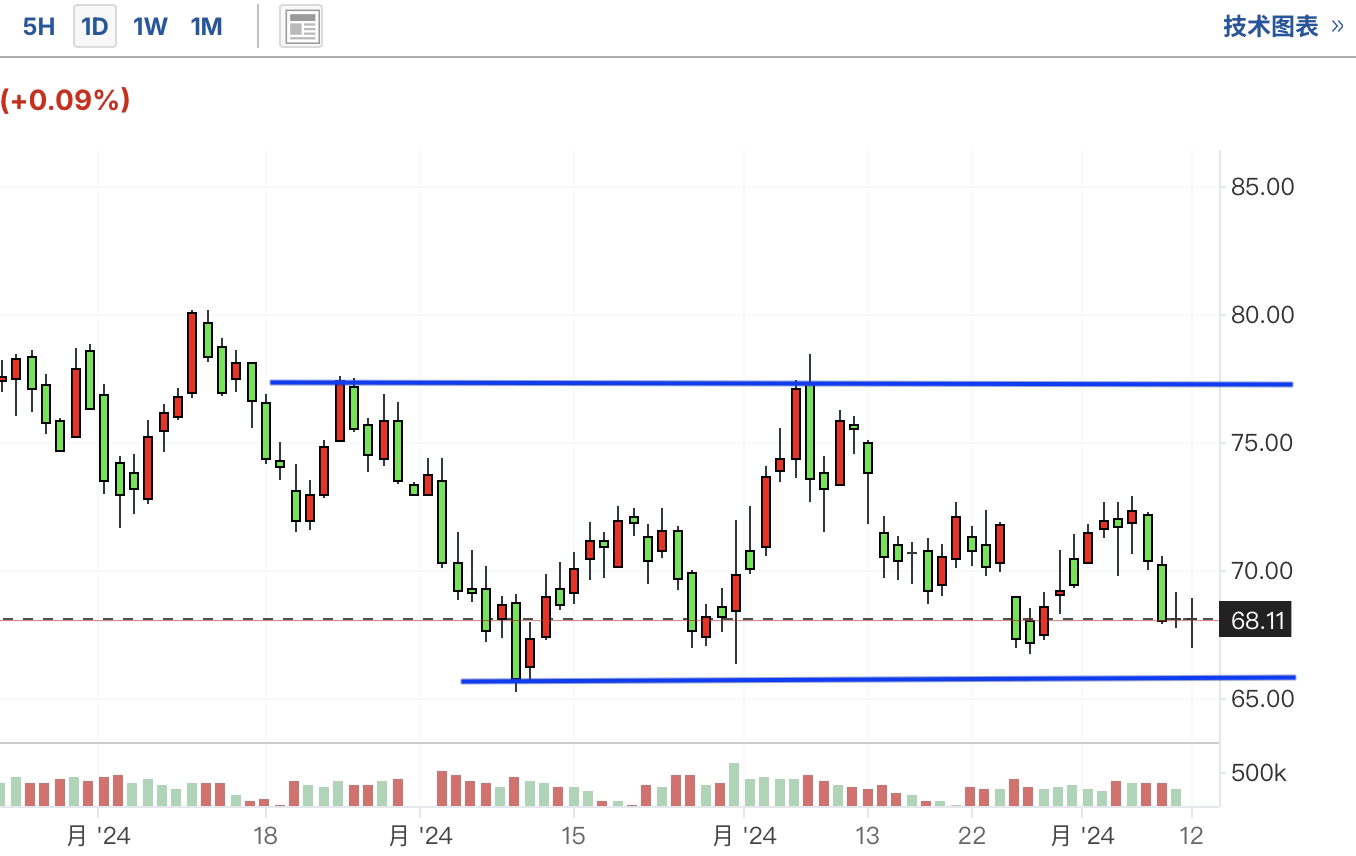This screenshot has height=856, width=1356.
Task: Click the 80.00 price axis label
Action: [1262, 315]
